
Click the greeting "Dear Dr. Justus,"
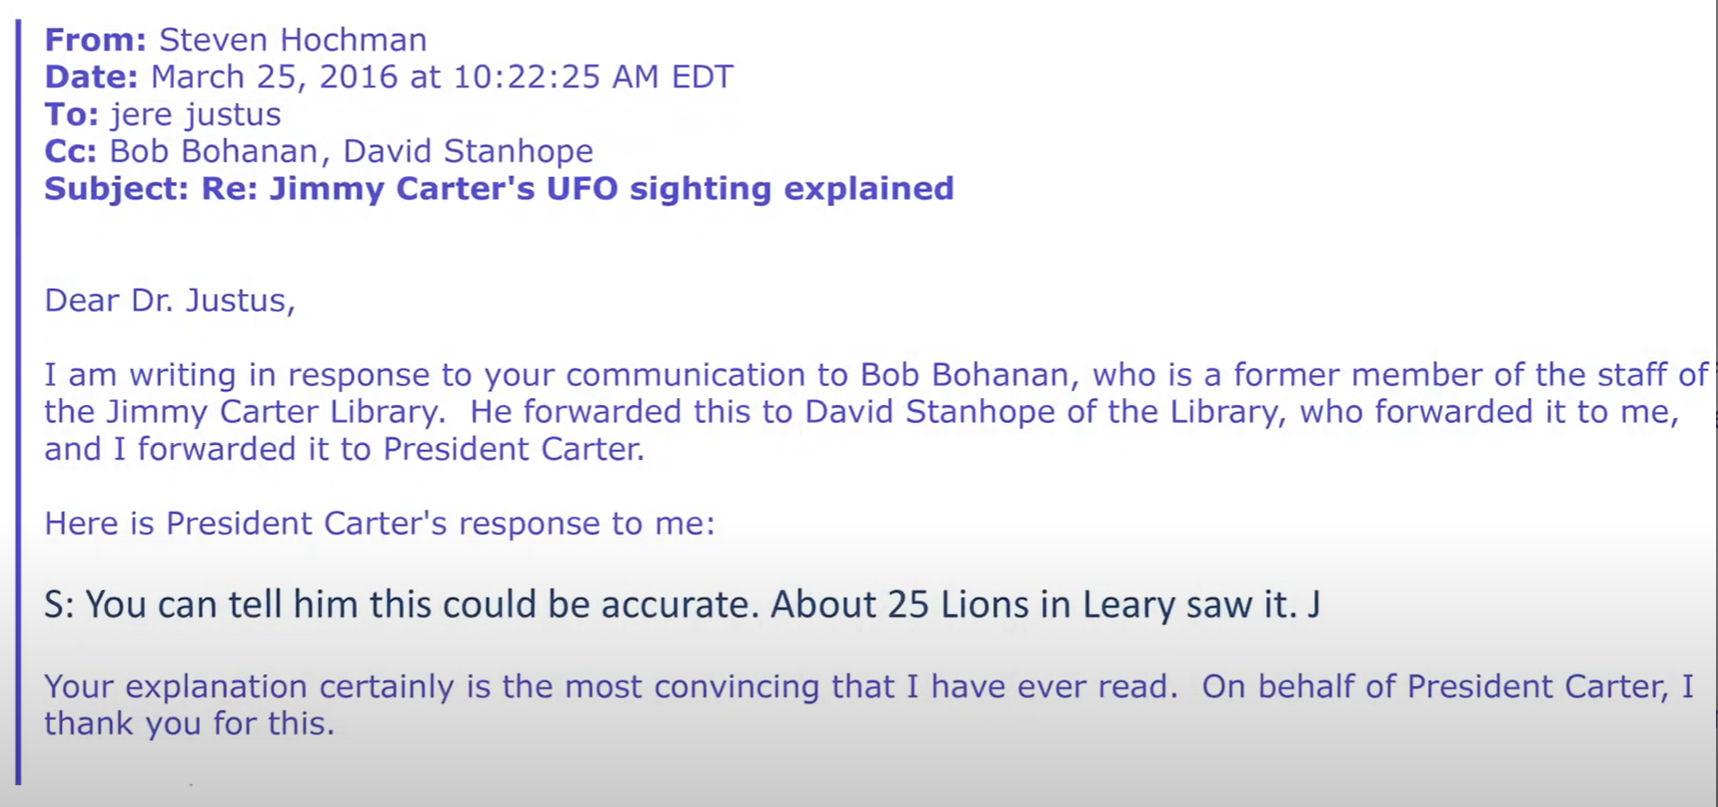(x=170, y=301)
